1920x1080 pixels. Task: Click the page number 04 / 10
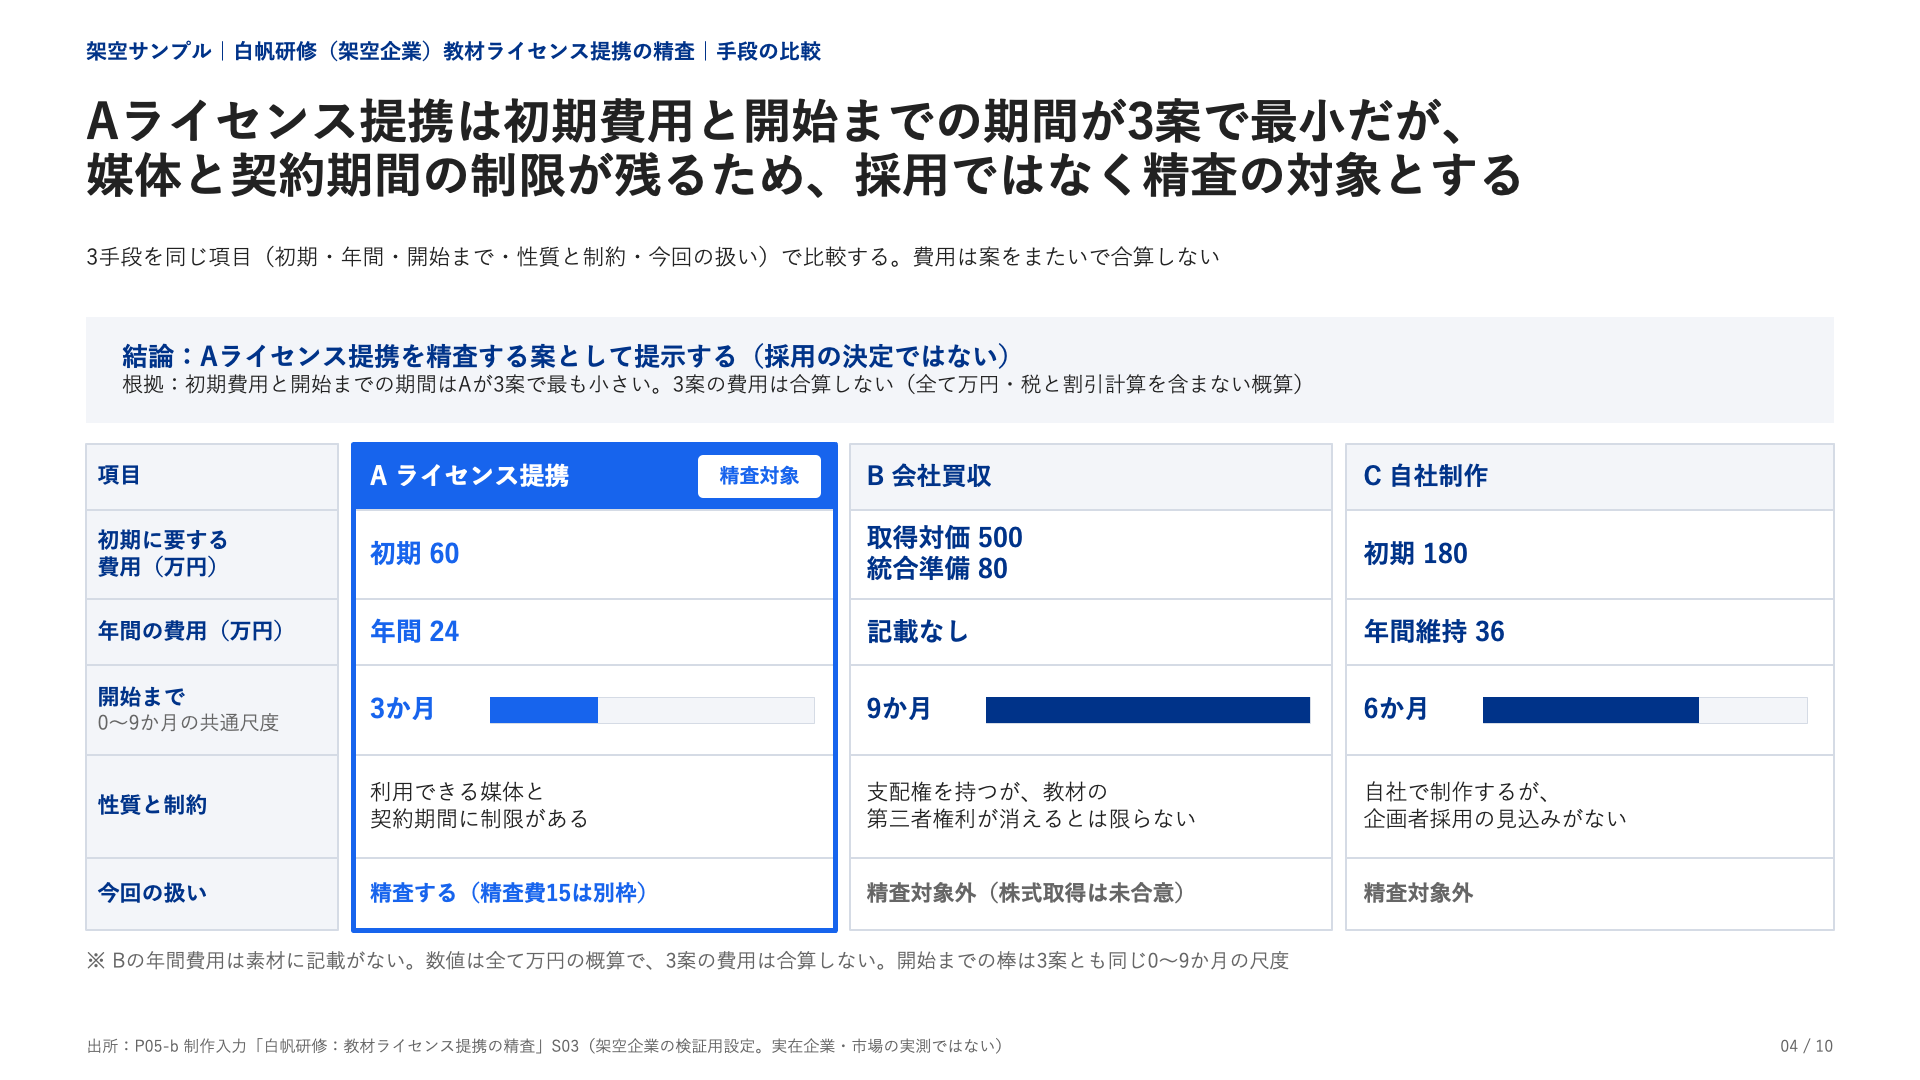[x=1806, y=1046]
